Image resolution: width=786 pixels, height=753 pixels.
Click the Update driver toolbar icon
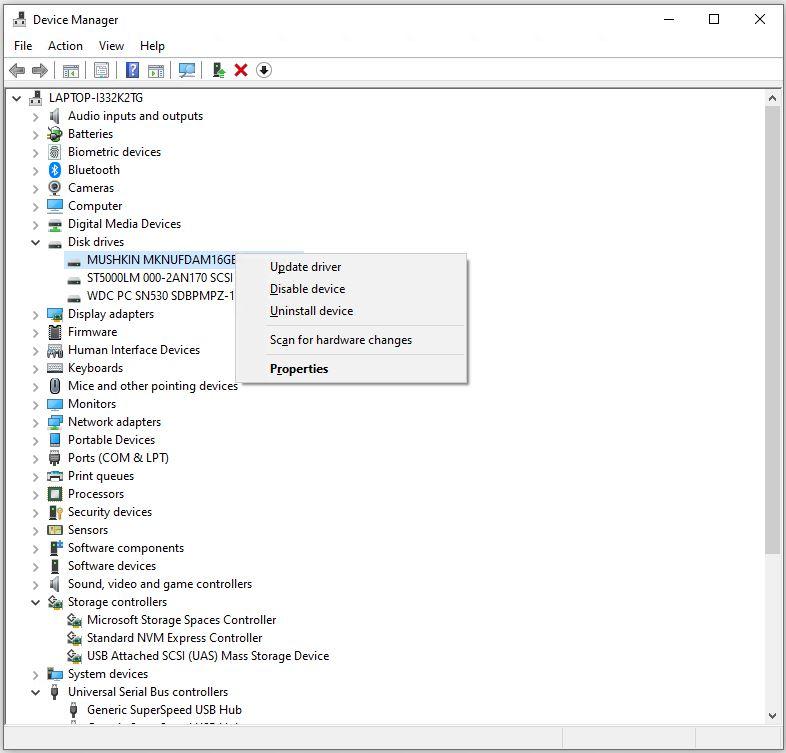pos(219,70)
